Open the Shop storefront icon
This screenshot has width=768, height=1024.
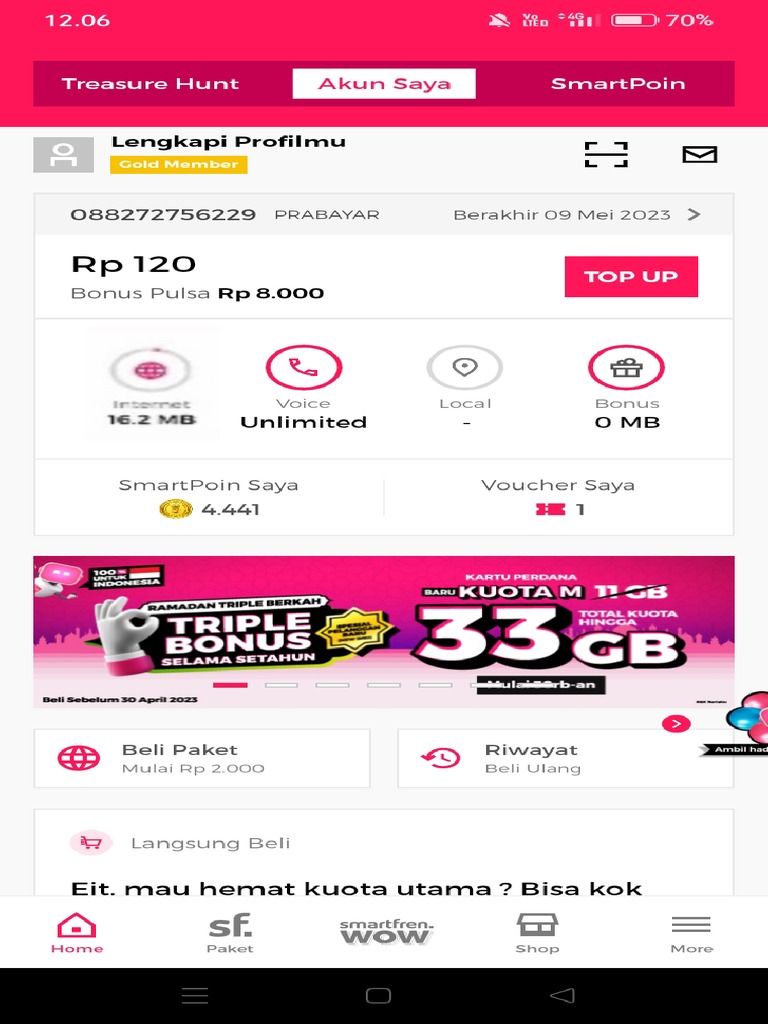tap(537, 933)
